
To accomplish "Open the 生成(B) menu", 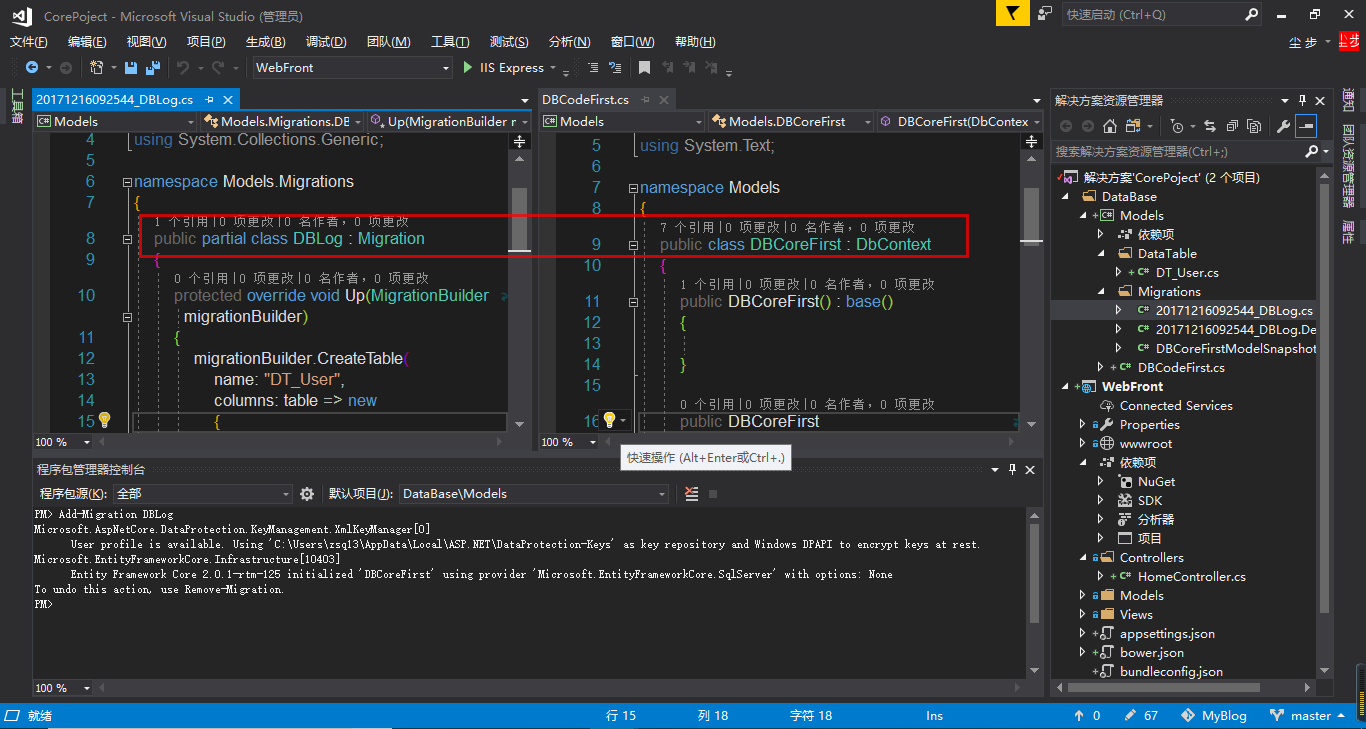I will coord(265,42).
